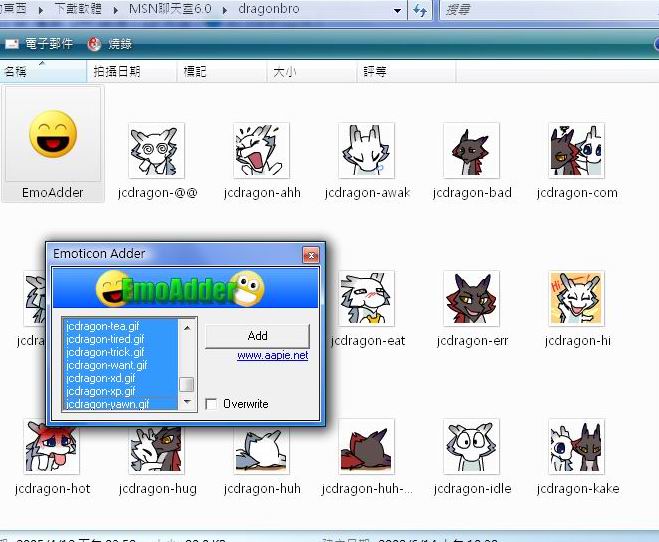Click the 燒錄 toolbar button

[110, 44]
